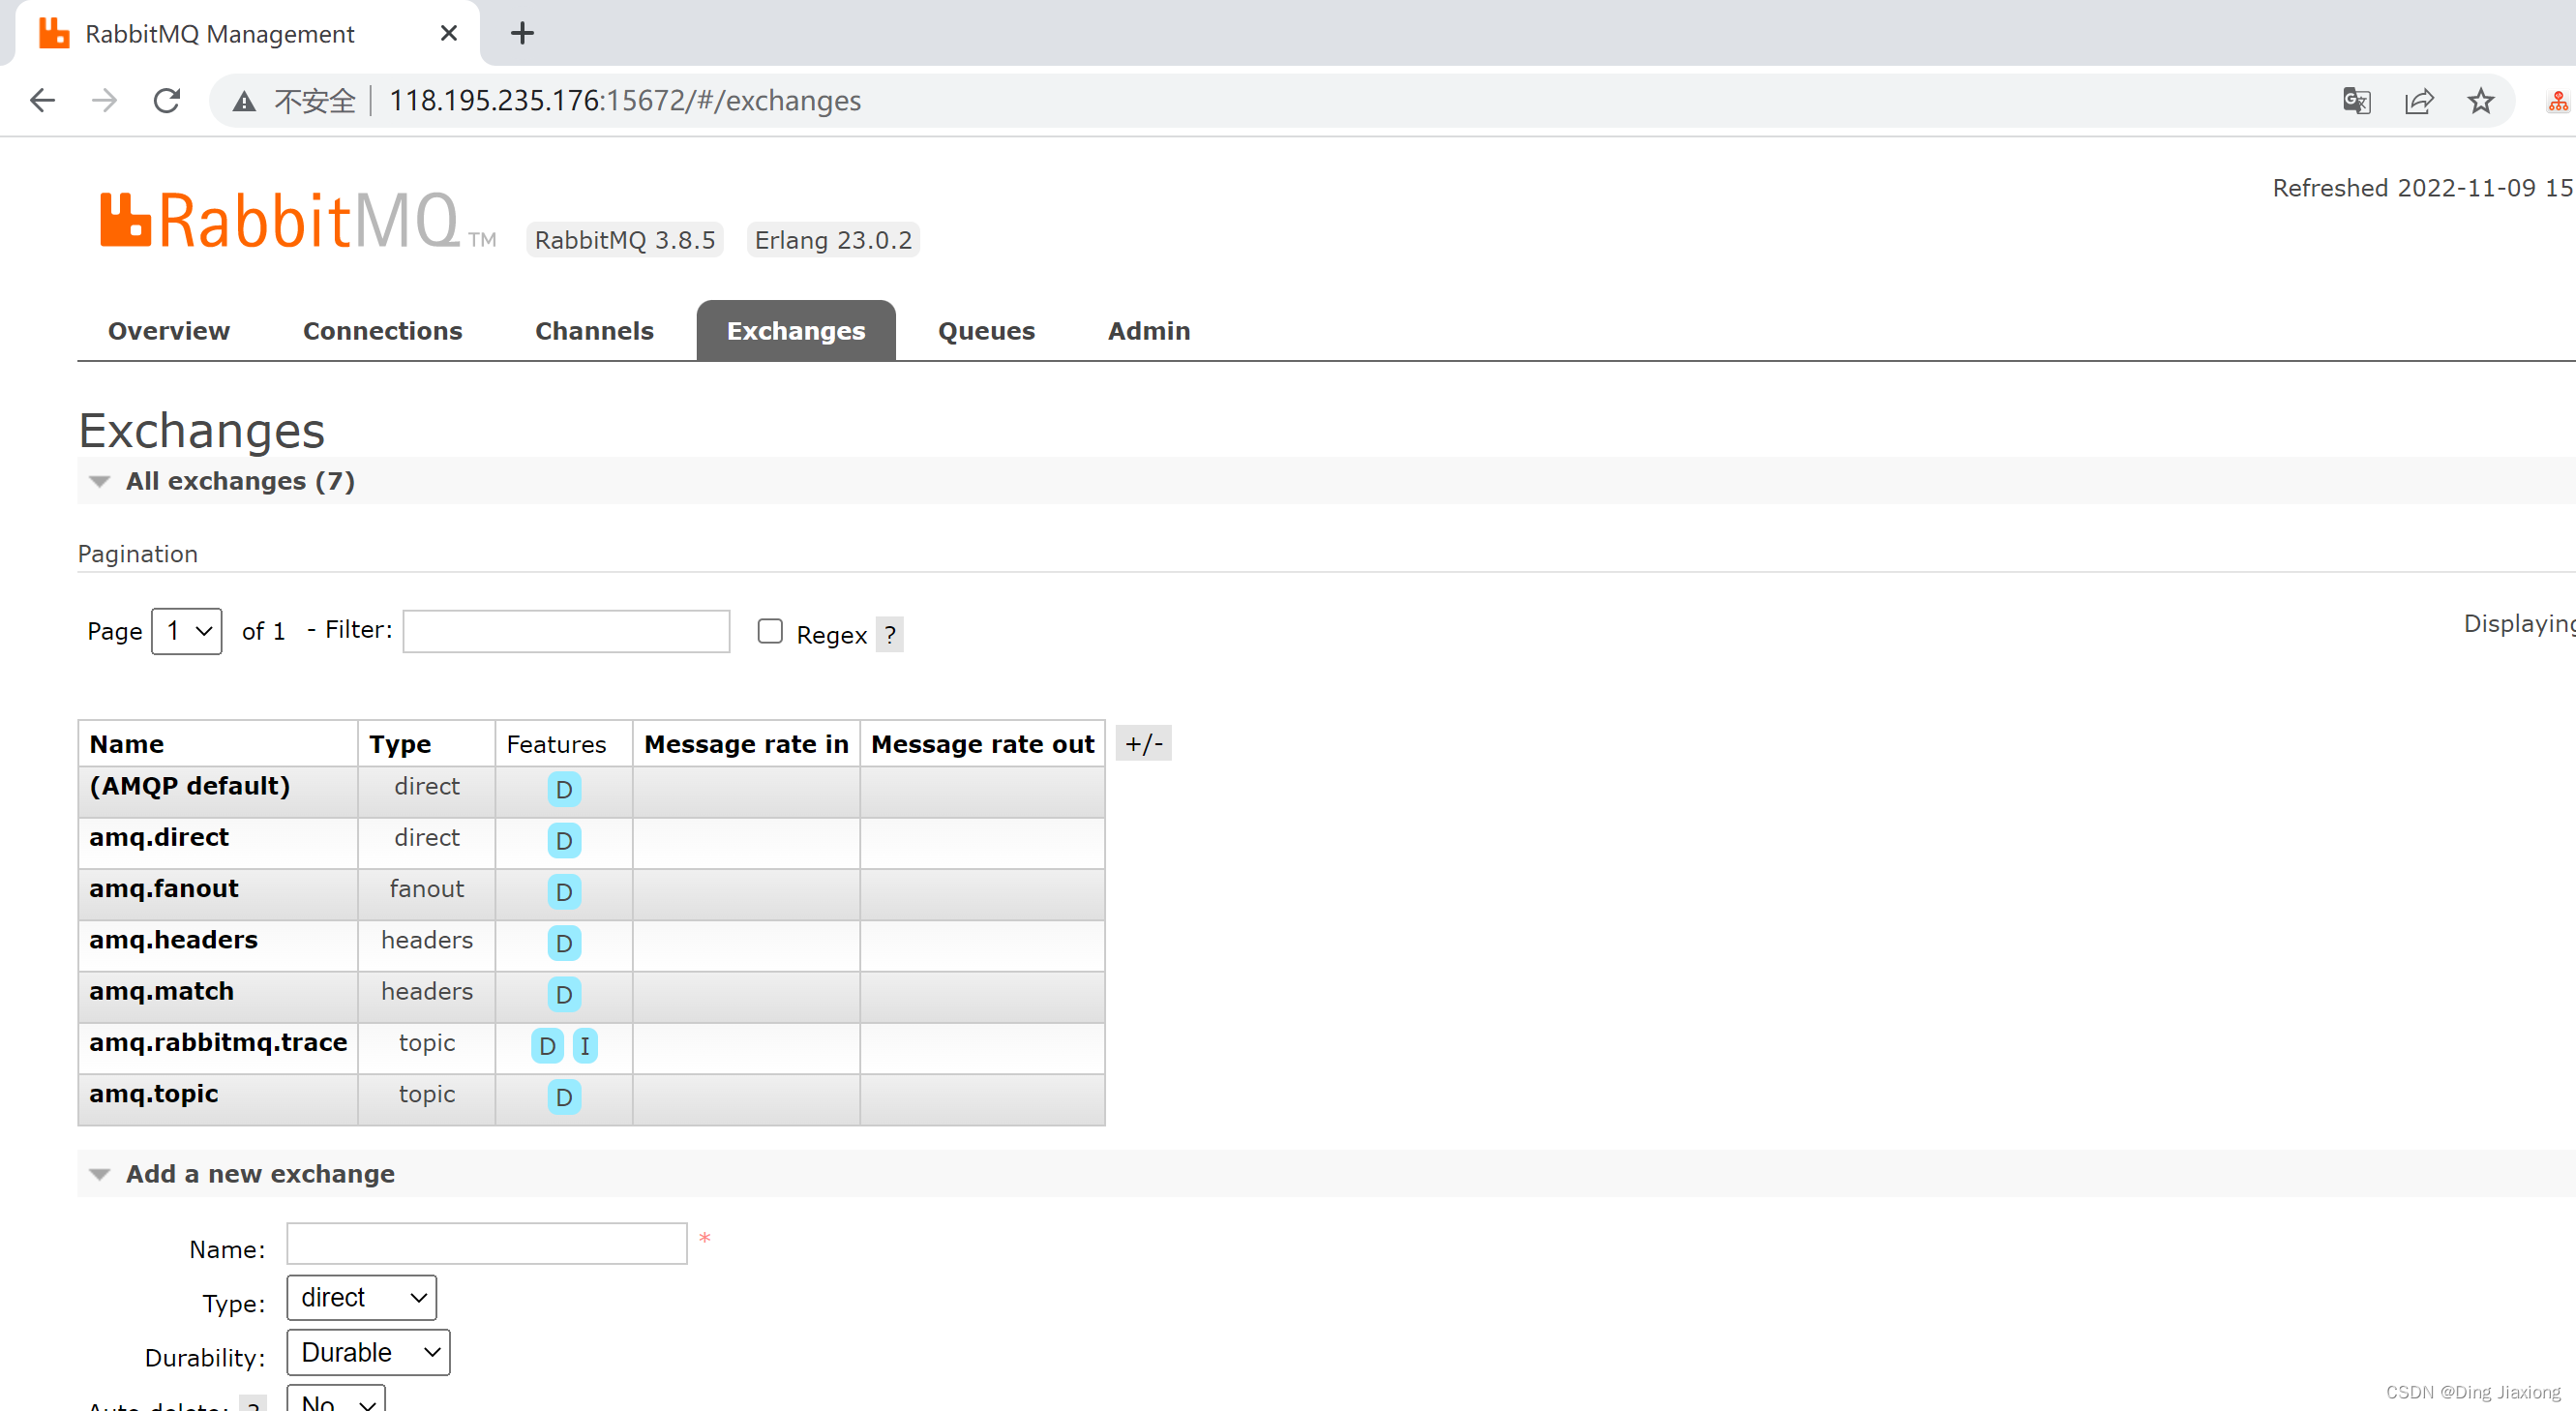Click D feature badge for amq.topic
This screenshot has height=1411, width=2576.
coord(564,1096)
